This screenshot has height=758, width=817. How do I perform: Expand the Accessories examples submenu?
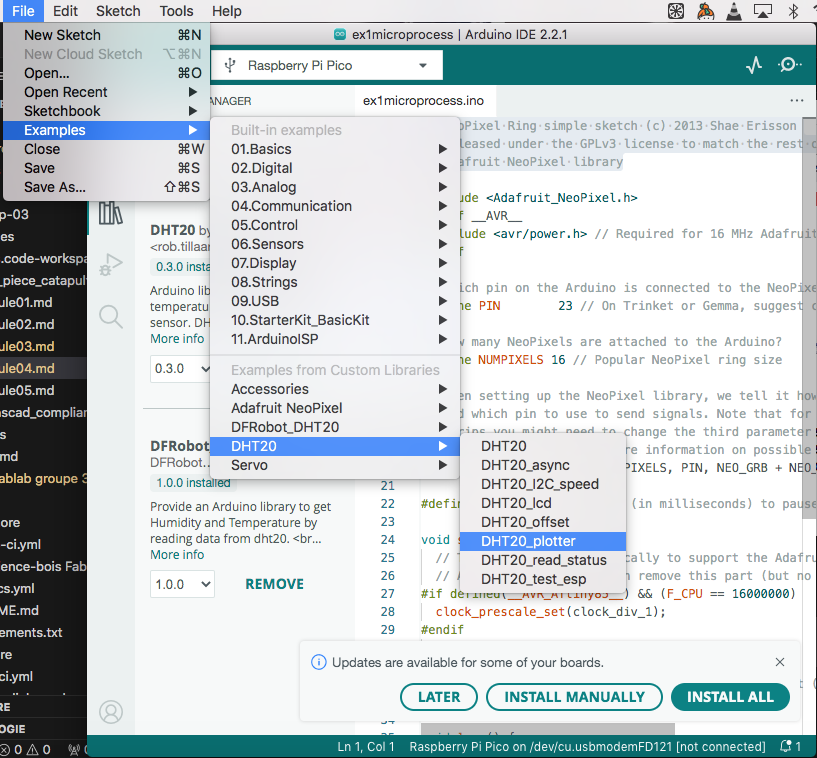pos(335,389)
